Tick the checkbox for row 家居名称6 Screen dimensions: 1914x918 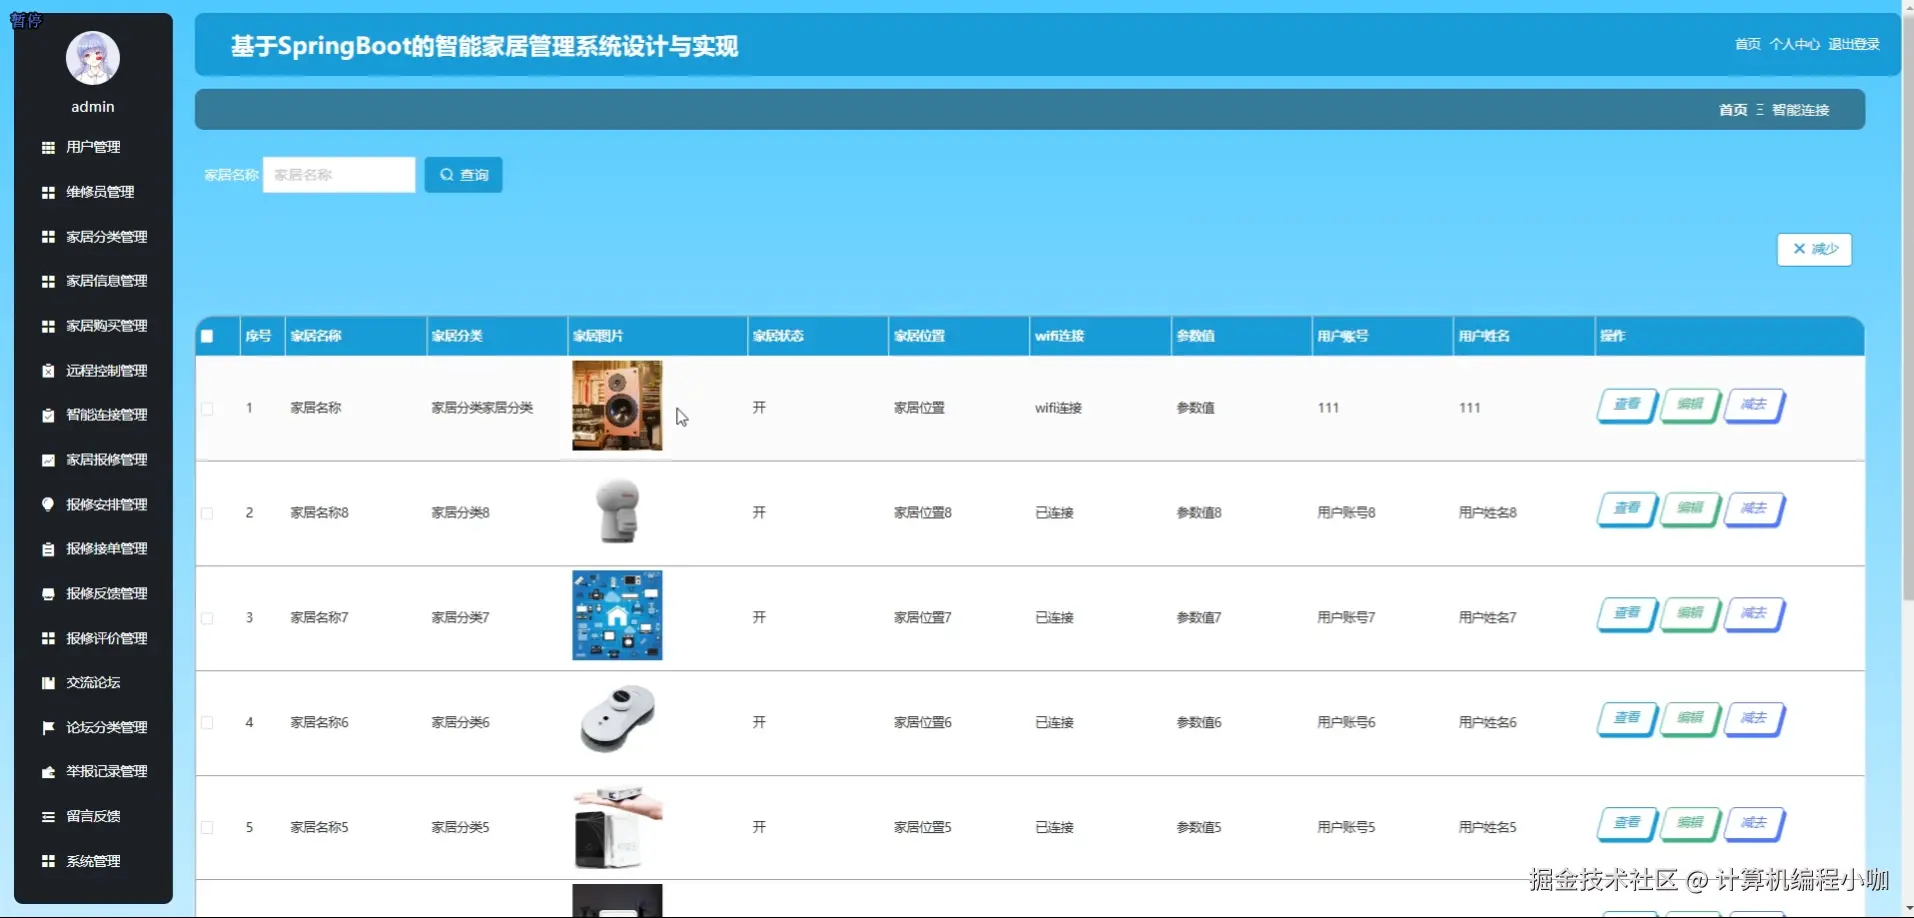(207, 722)
